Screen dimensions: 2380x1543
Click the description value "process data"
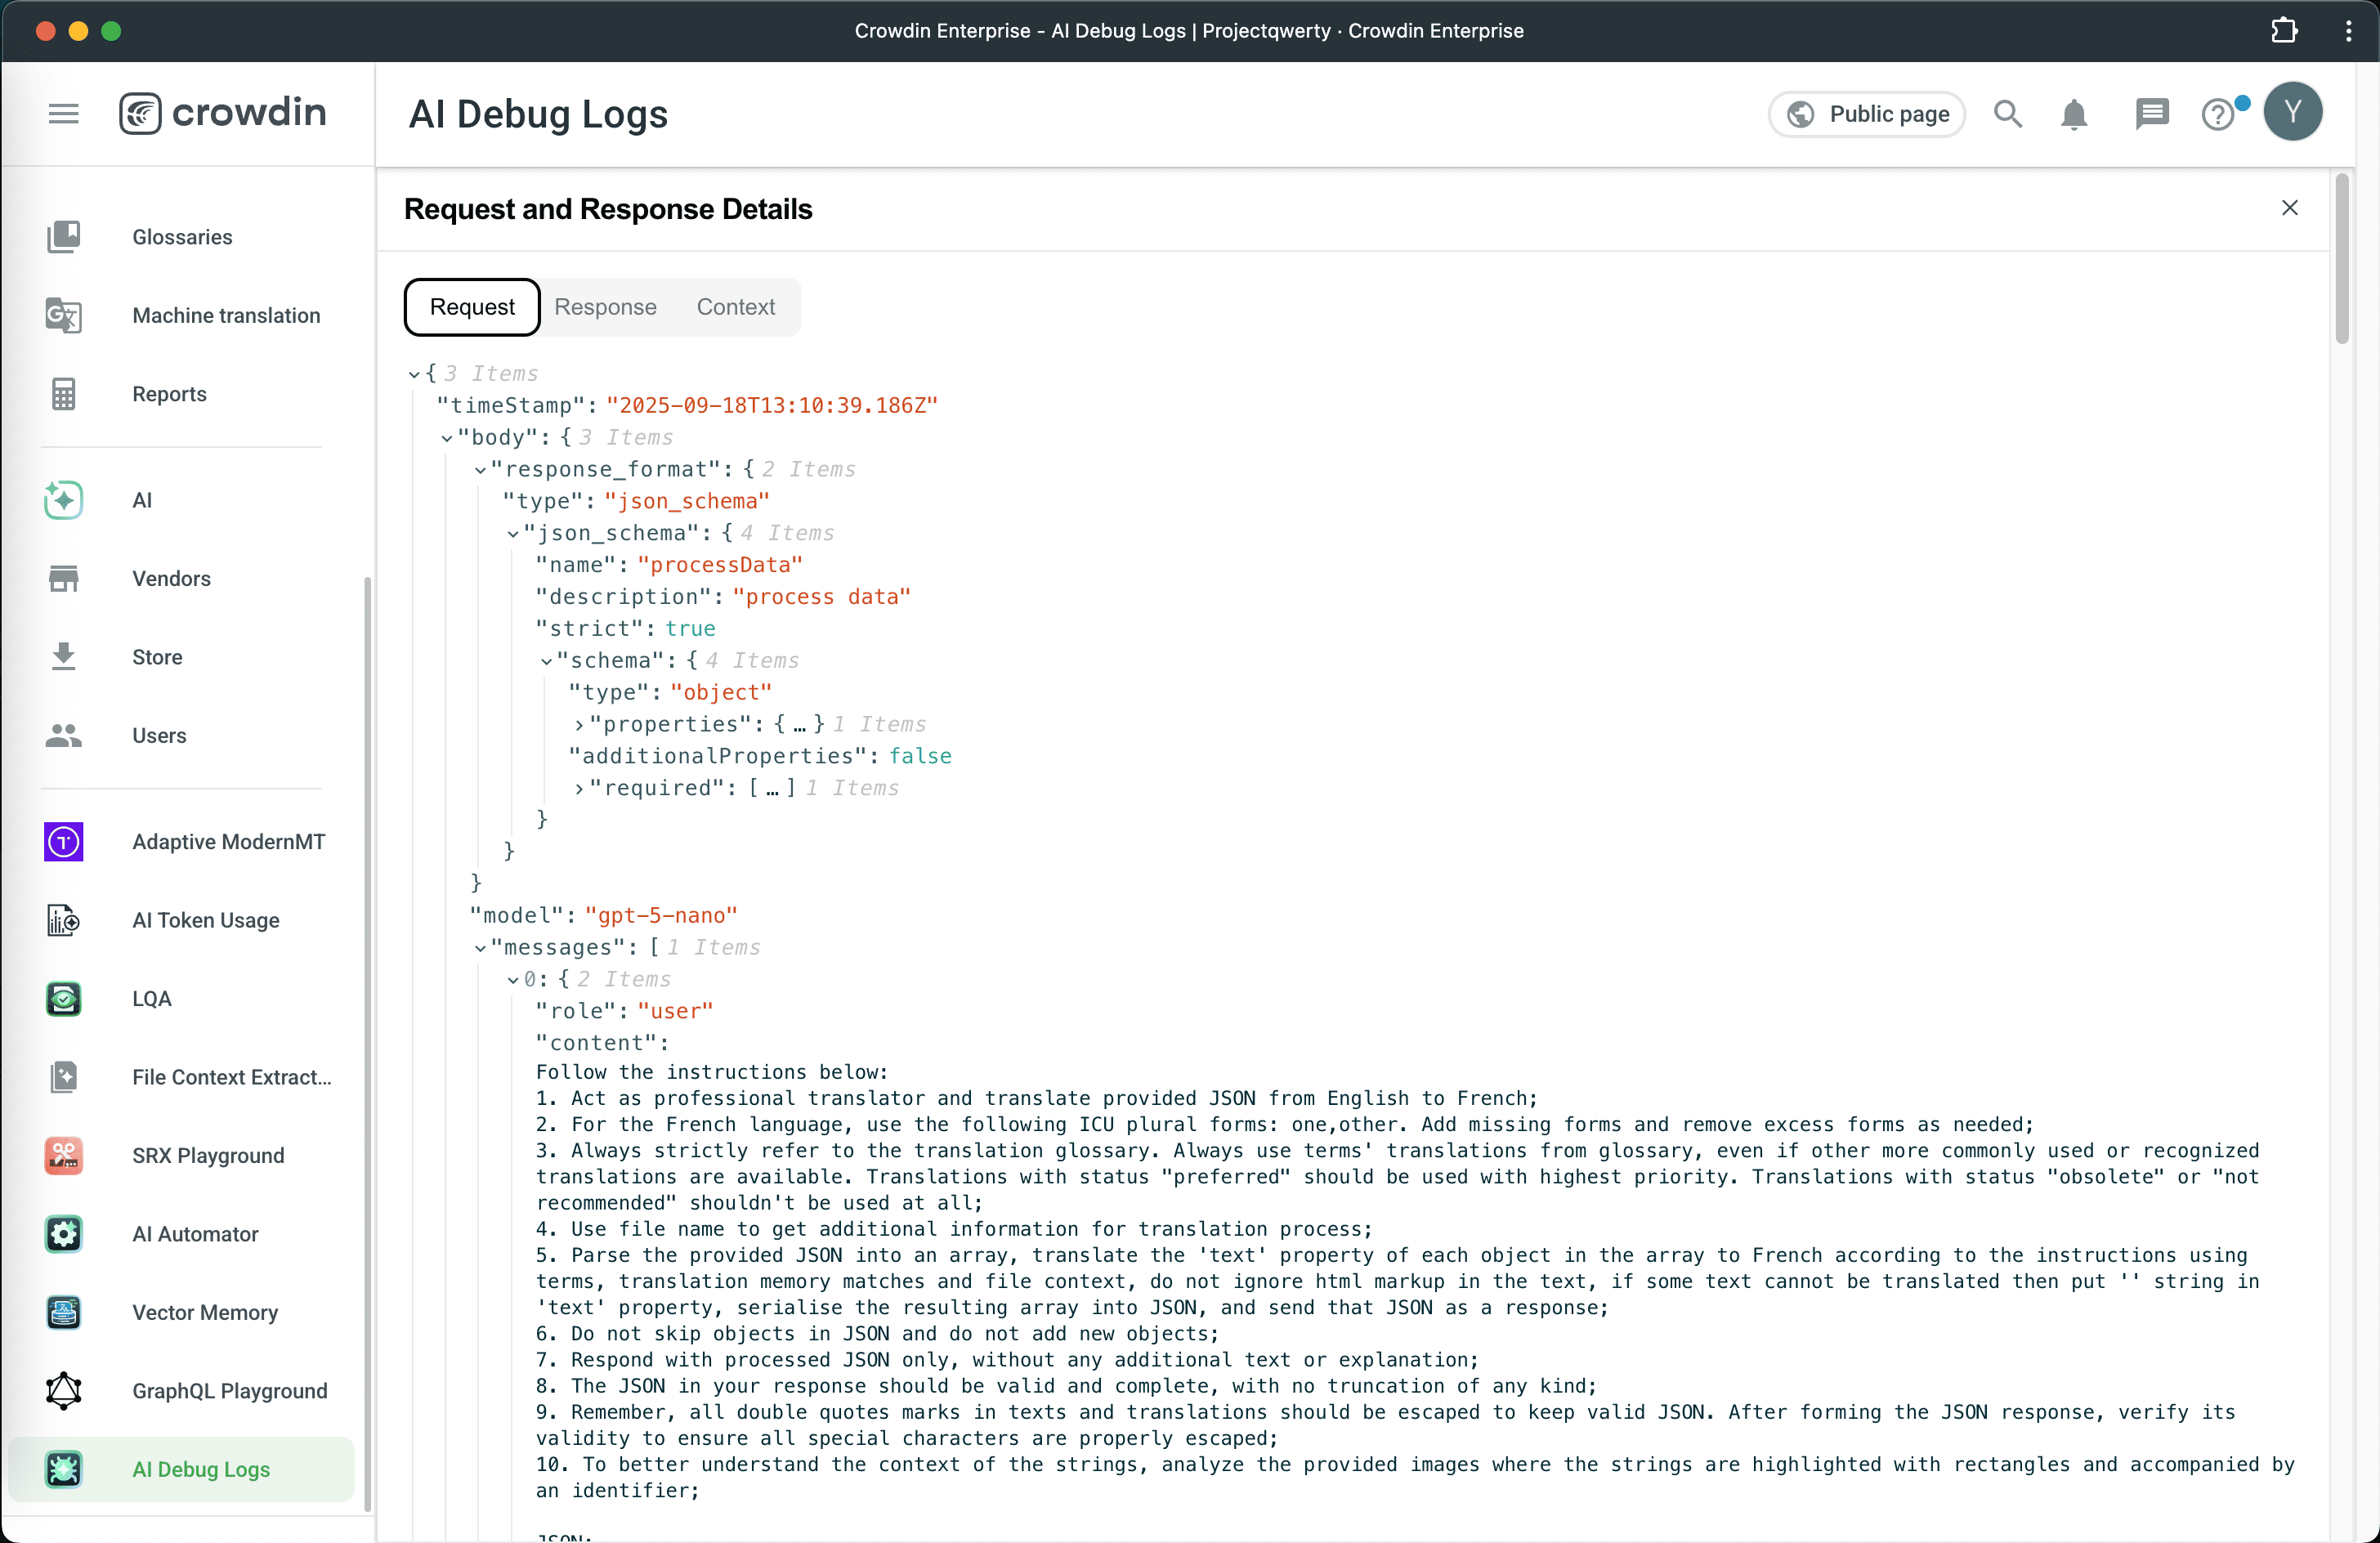tap(821, 597)
